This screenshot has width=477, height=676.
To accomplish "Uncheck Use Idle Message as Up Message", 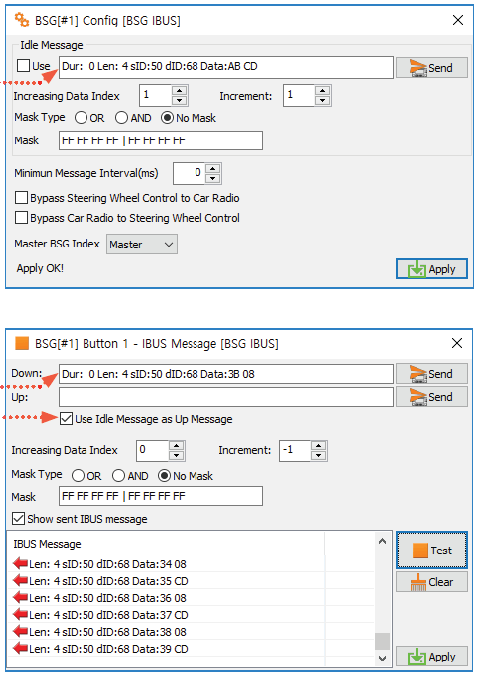I will coord(66,419).
